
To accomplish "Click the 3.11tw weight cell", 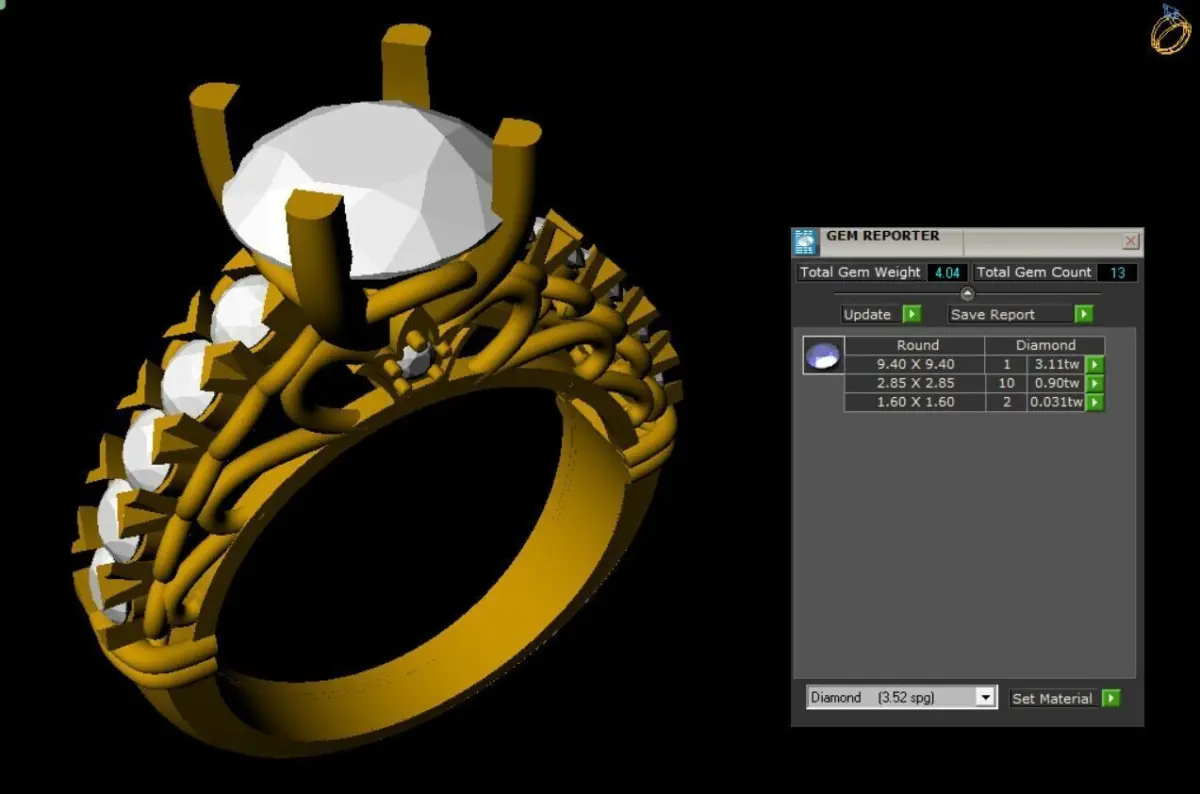I will (1058, 364).
